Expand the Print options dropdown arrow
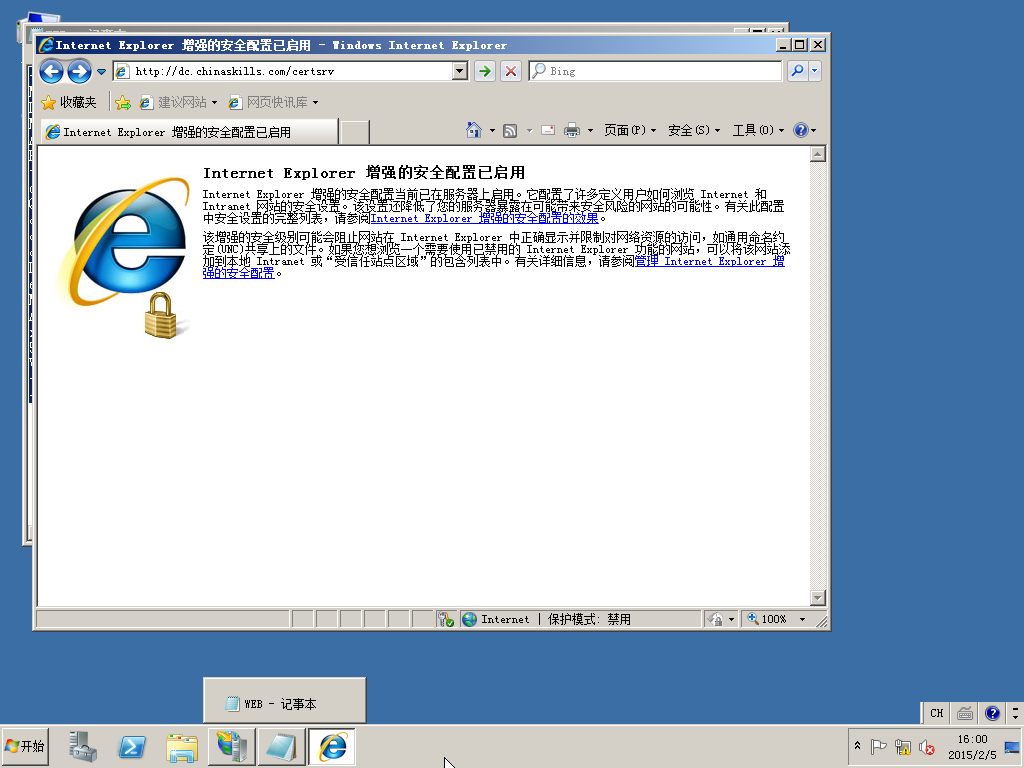1024x768 pixels. (x=590, y=131)
